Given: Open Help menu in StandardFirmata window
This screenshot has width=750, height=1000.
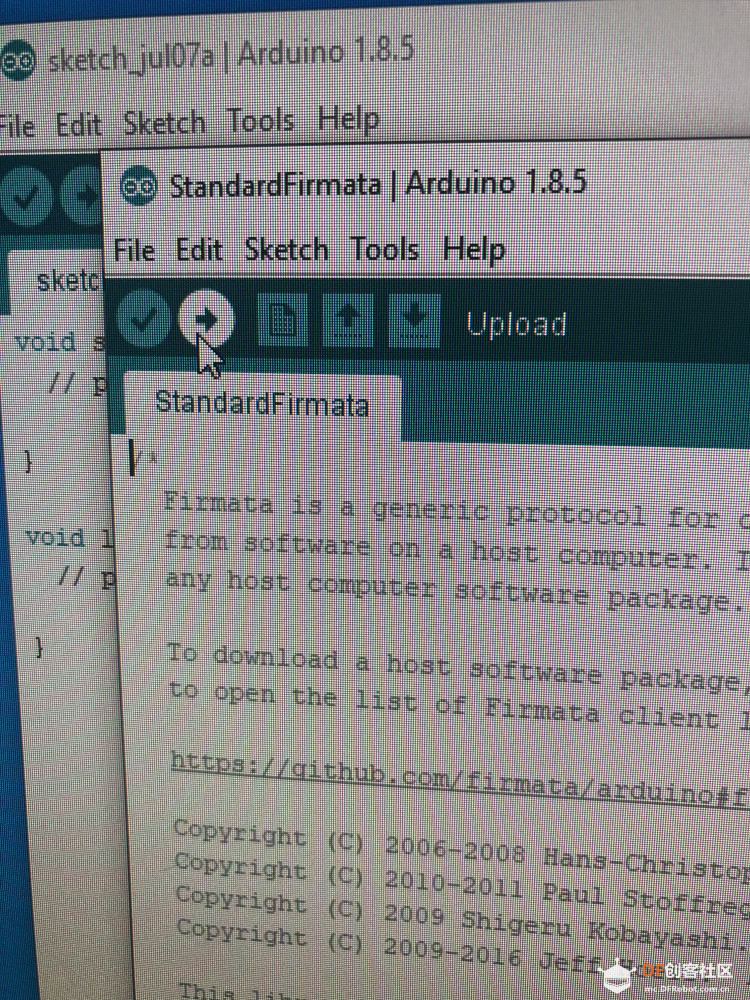Looking at the screenshot, I should coord(474,249).
